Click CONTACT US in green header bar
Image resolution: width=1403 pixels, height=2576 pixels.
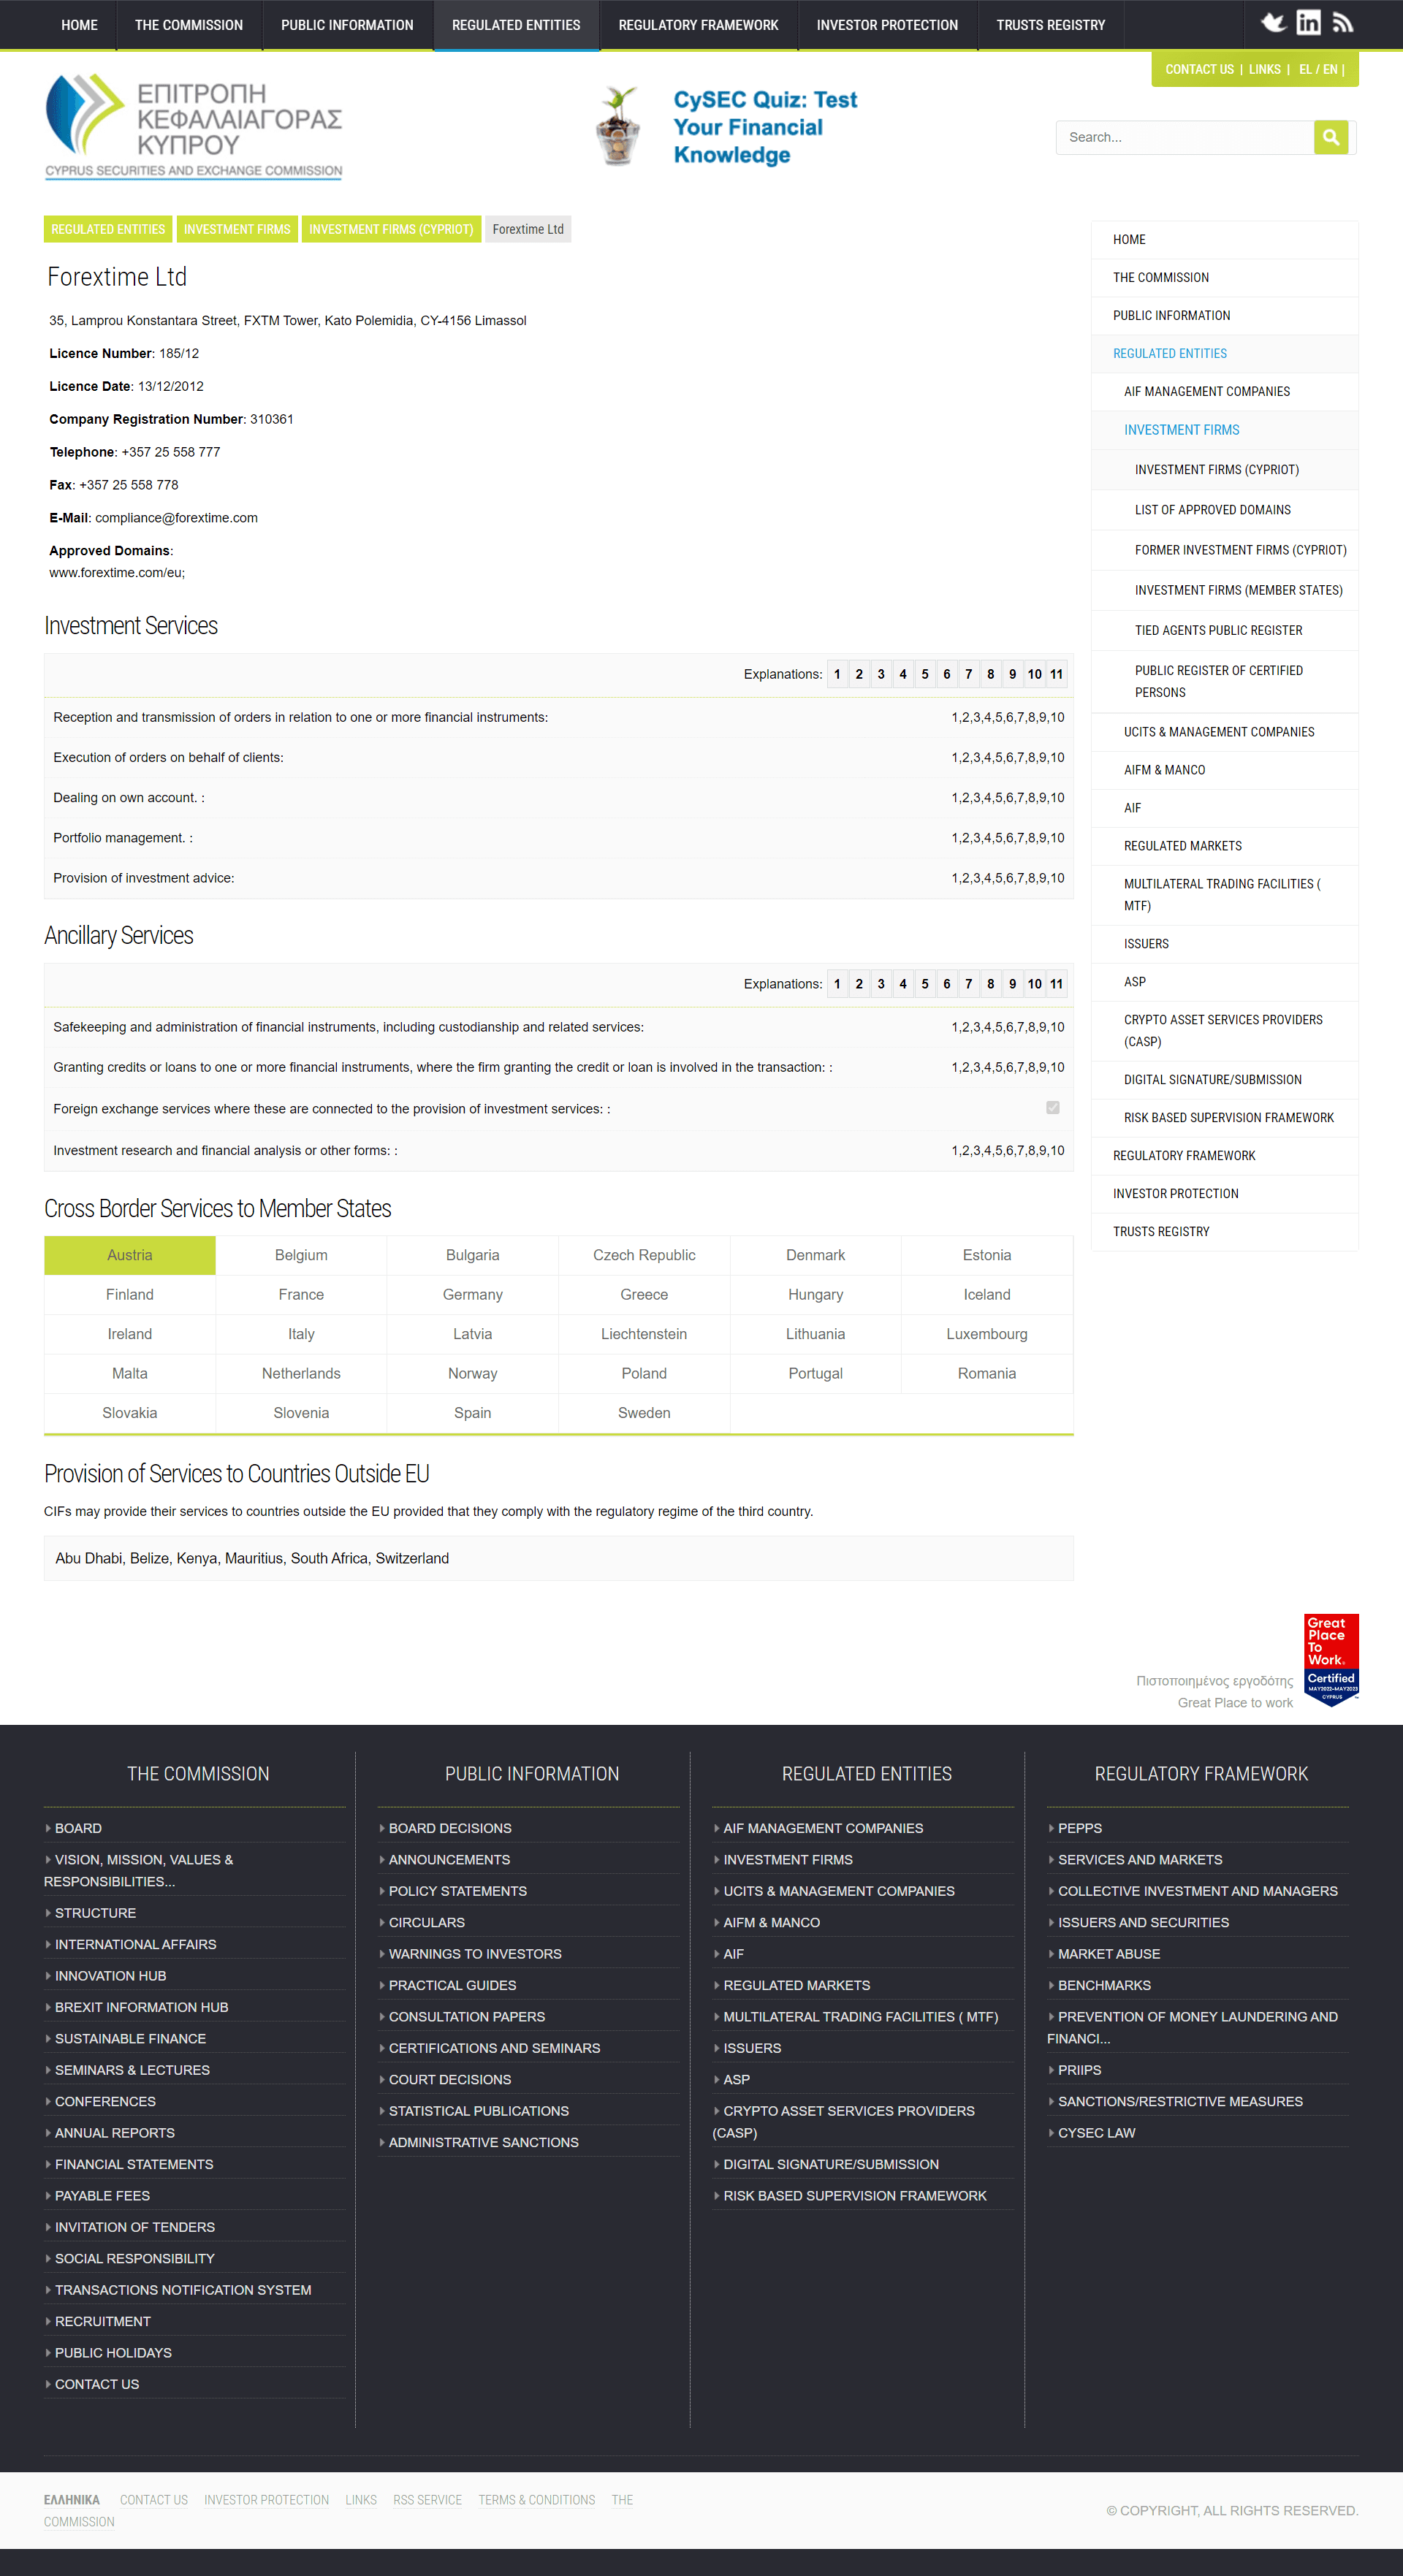click(1199, 69)
